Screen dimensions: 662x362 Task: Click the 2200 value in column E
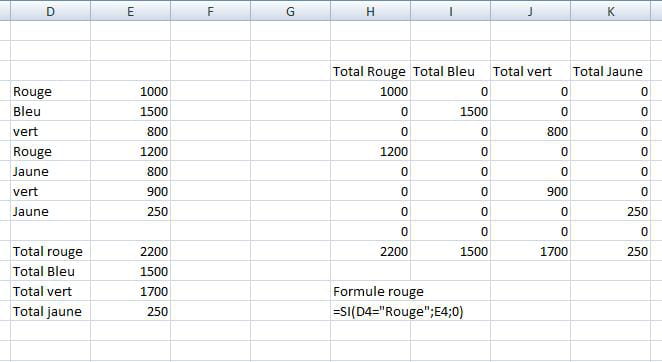pyautogui.click(x=130, y=251)
